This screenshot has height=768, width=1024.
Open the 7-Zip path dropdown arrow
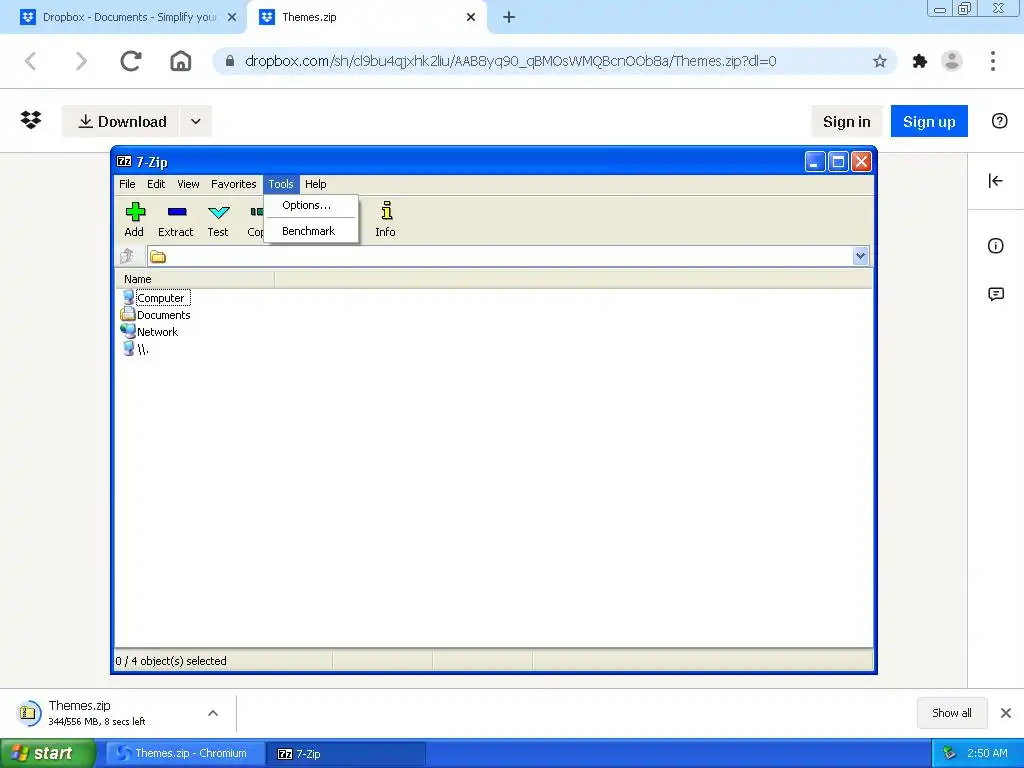[860, 256]
